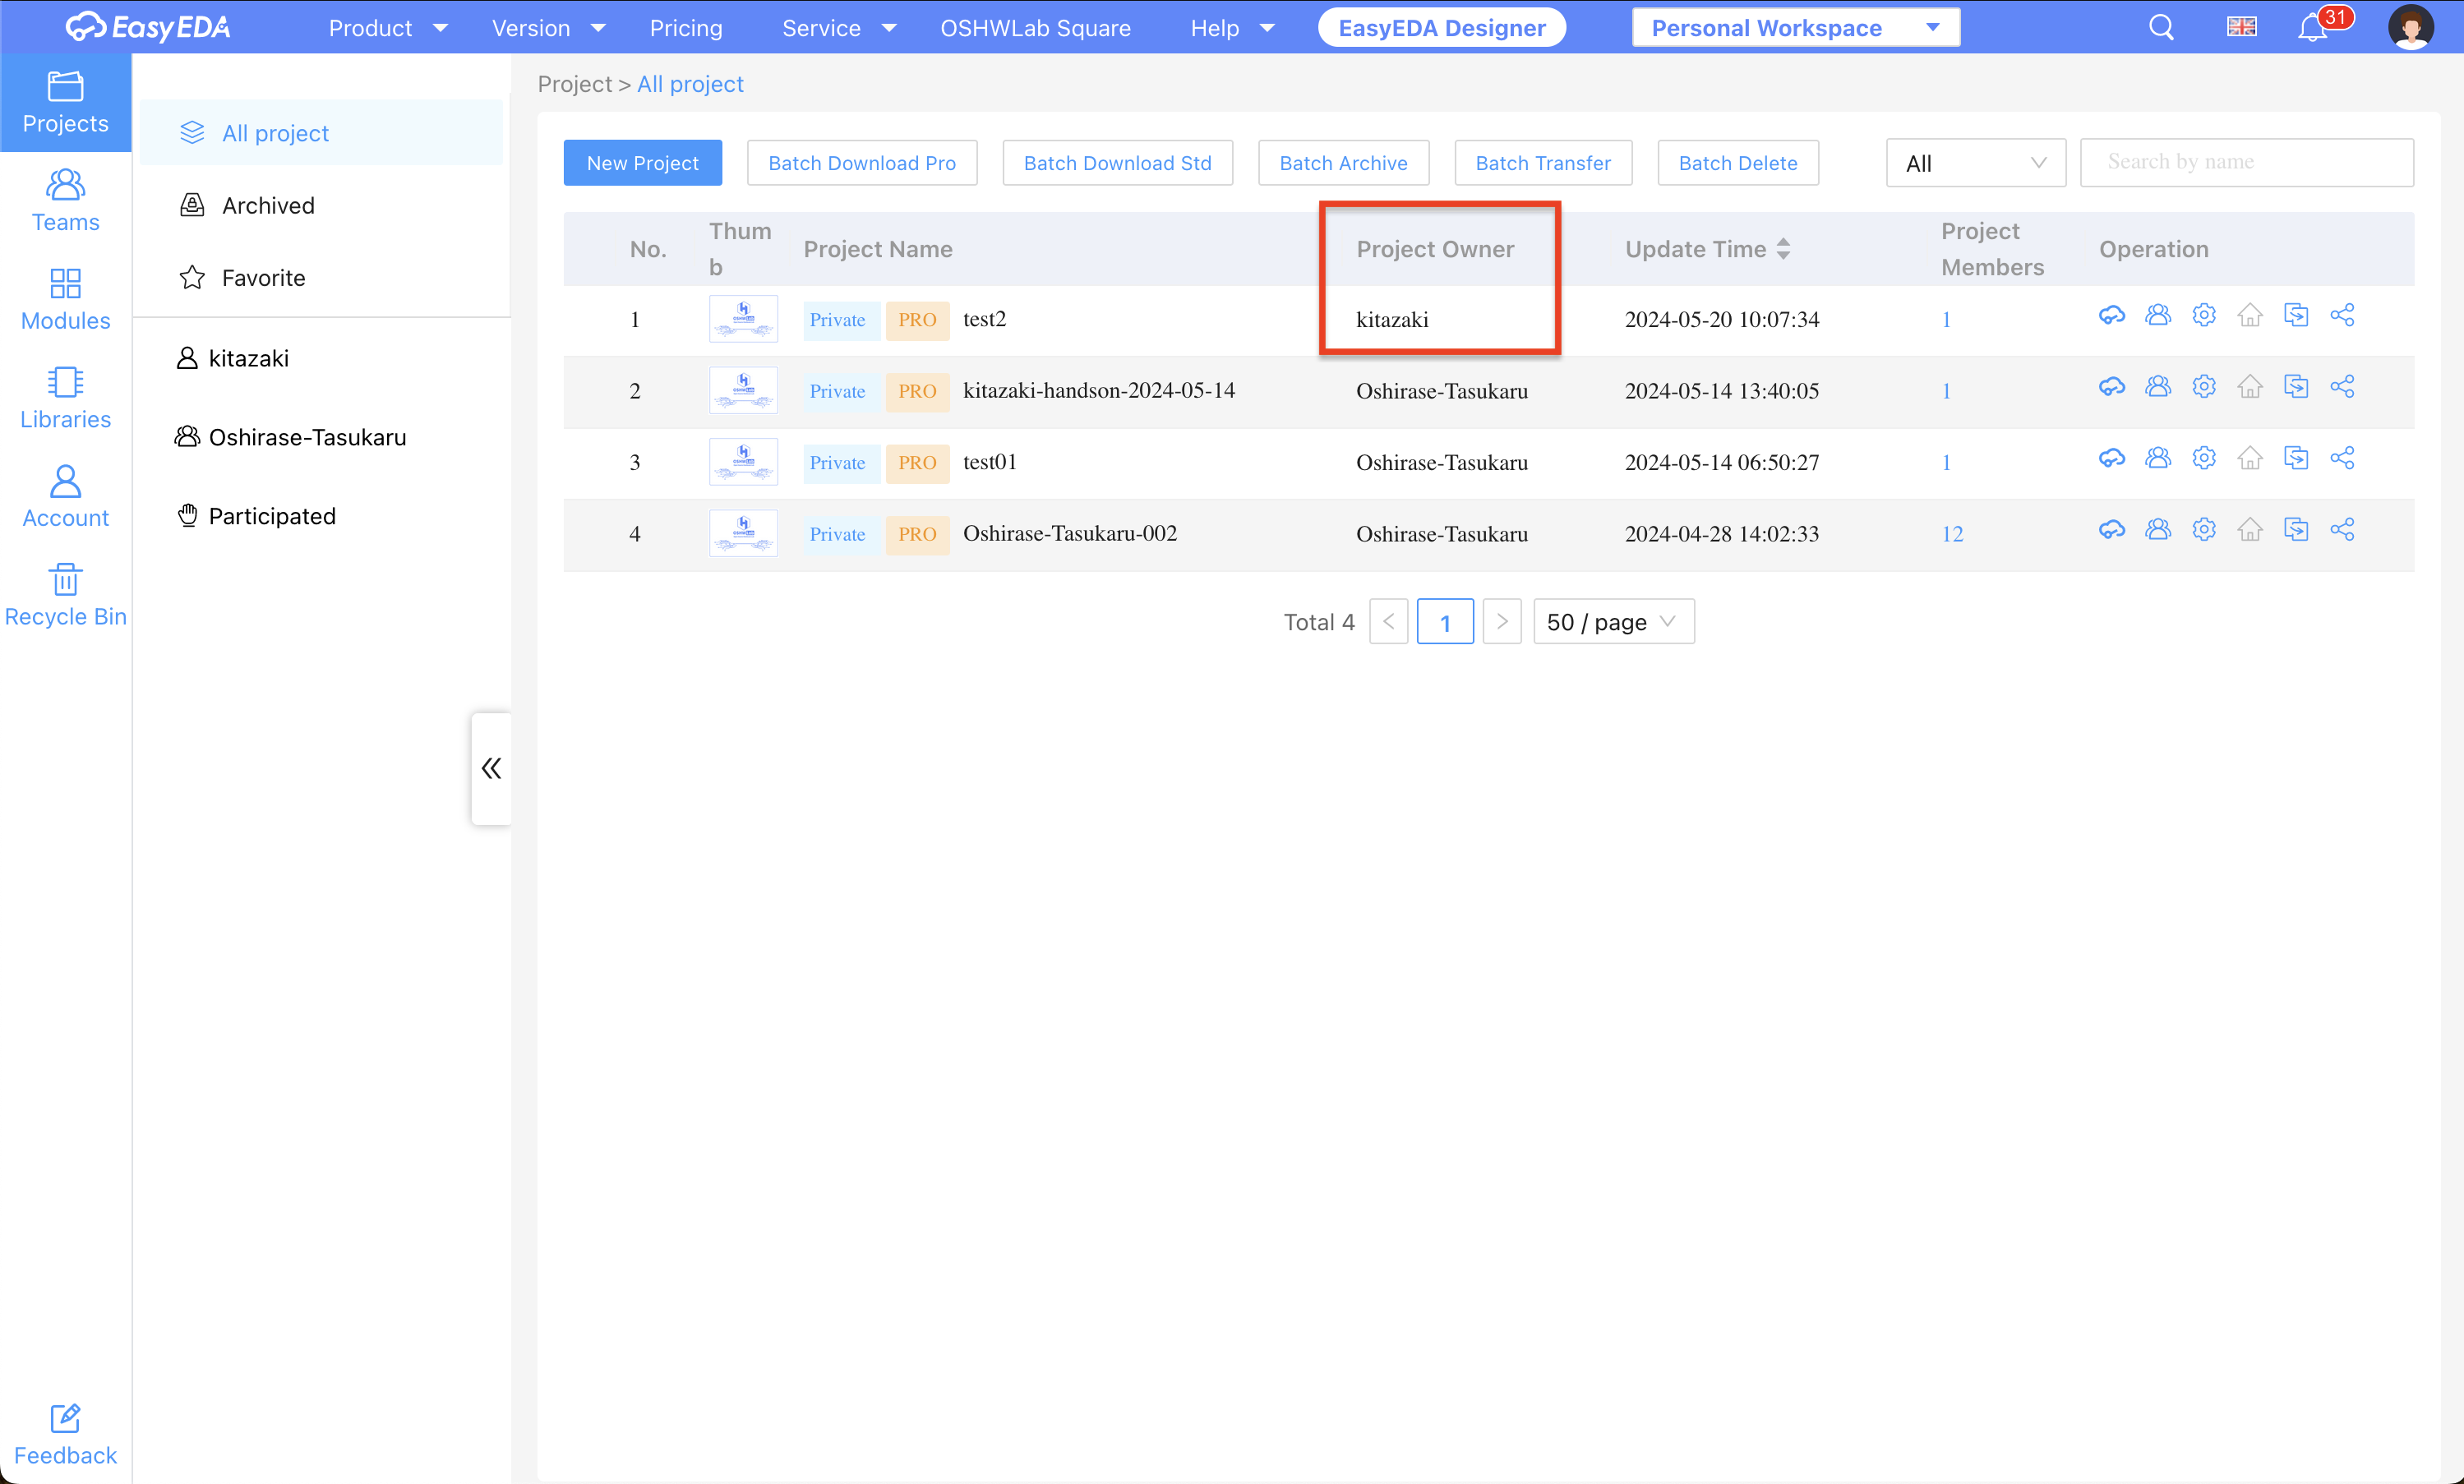Image resolution: width=2464 pixels, height=1484 pixels.
Task: Open the 50 / page size dropdown
Action: 1613,622
